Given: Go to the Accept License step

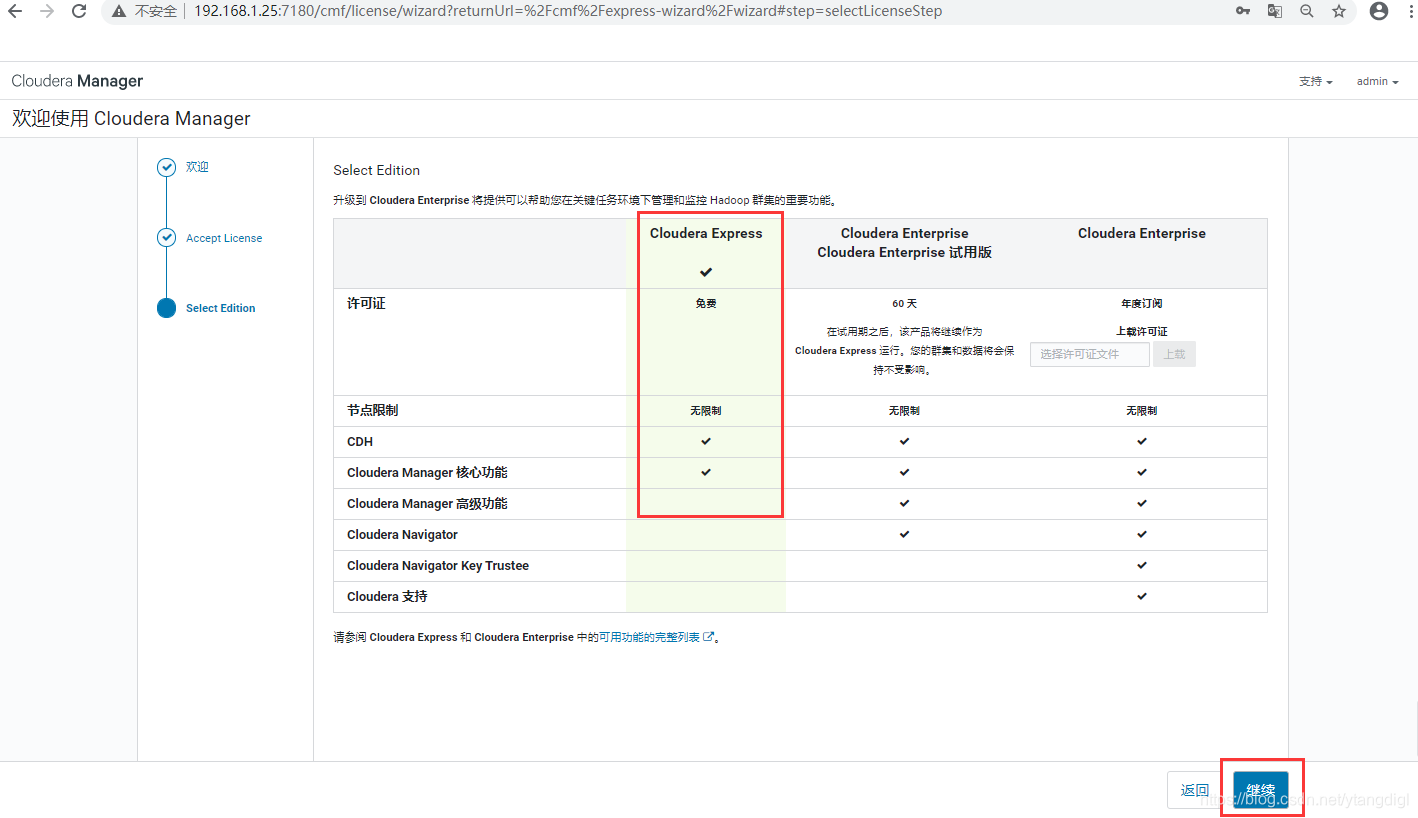Looking at the screenshot, I should click(x=224, y=238).
